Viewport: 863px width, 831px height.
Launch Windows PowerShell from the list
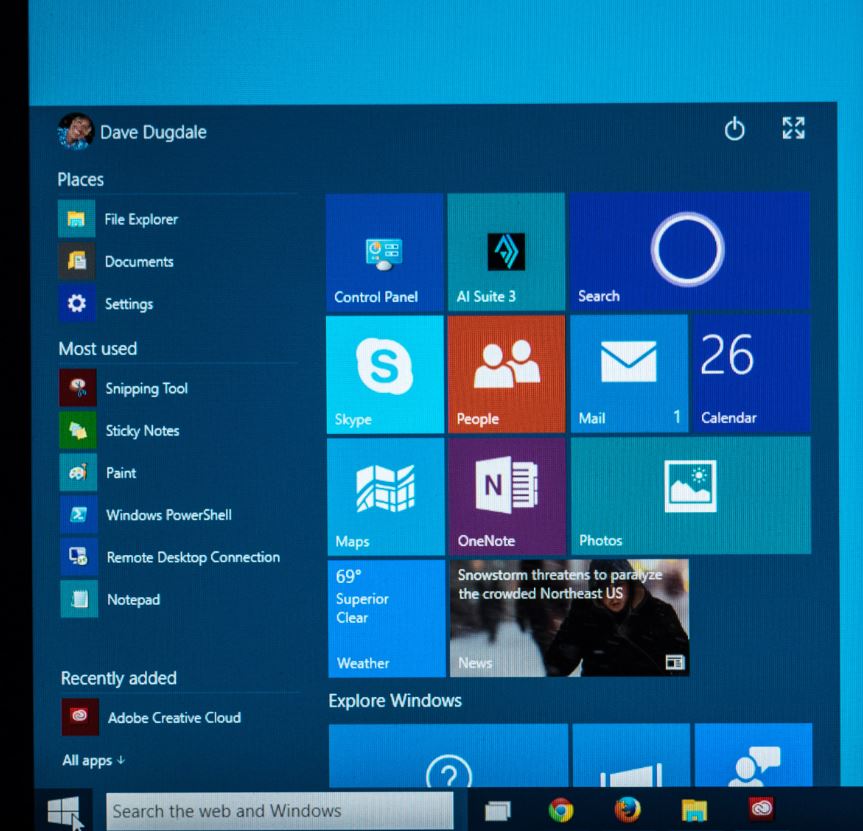coord(179,515)
